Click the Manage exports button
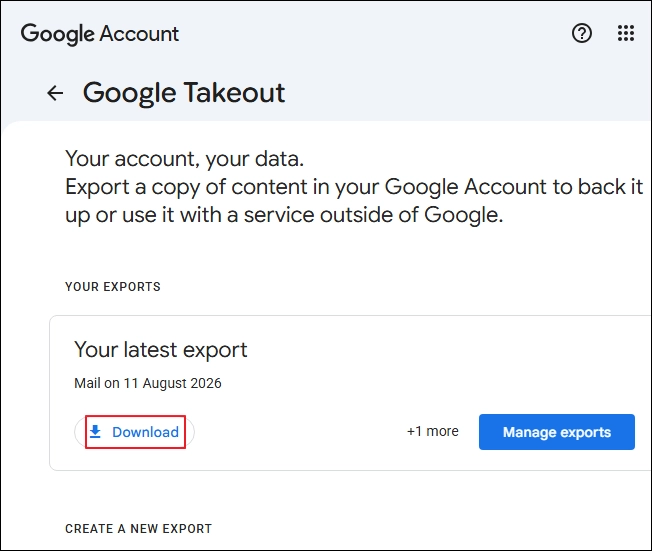 [557, 432]
